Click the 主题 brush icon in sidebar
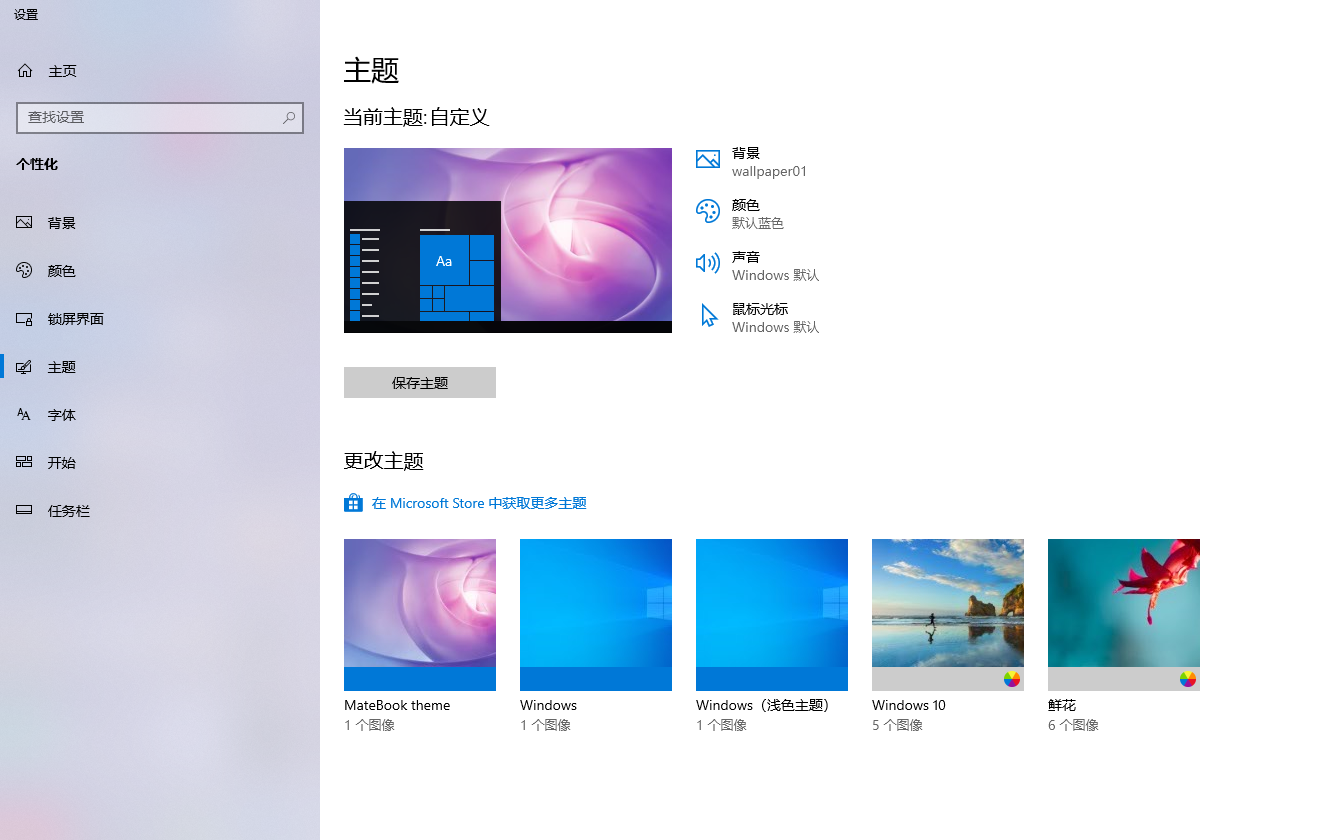The height and width of the screenshot is (840, 1326). tap(25, 367)
